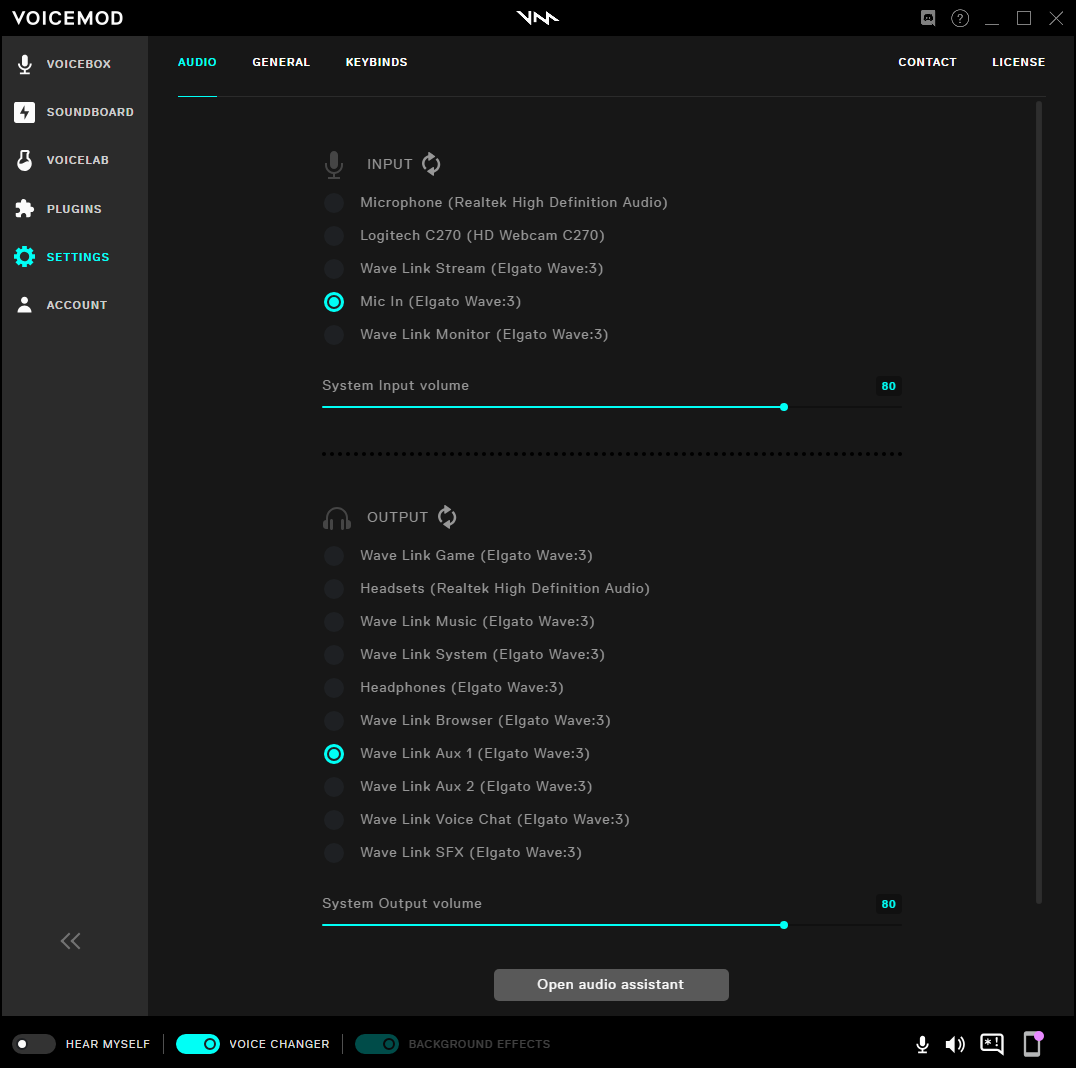
Task: Open the Soundboard lightning icon
Action: tap(25, 112)
